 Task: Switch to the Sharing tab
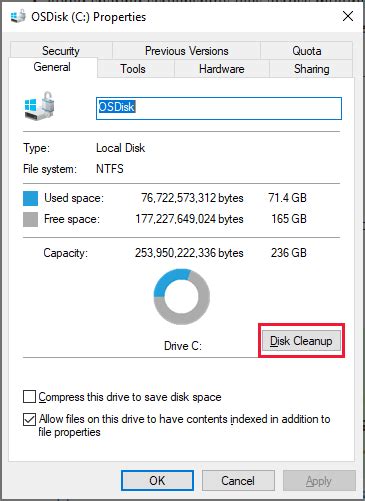point(311,69)
